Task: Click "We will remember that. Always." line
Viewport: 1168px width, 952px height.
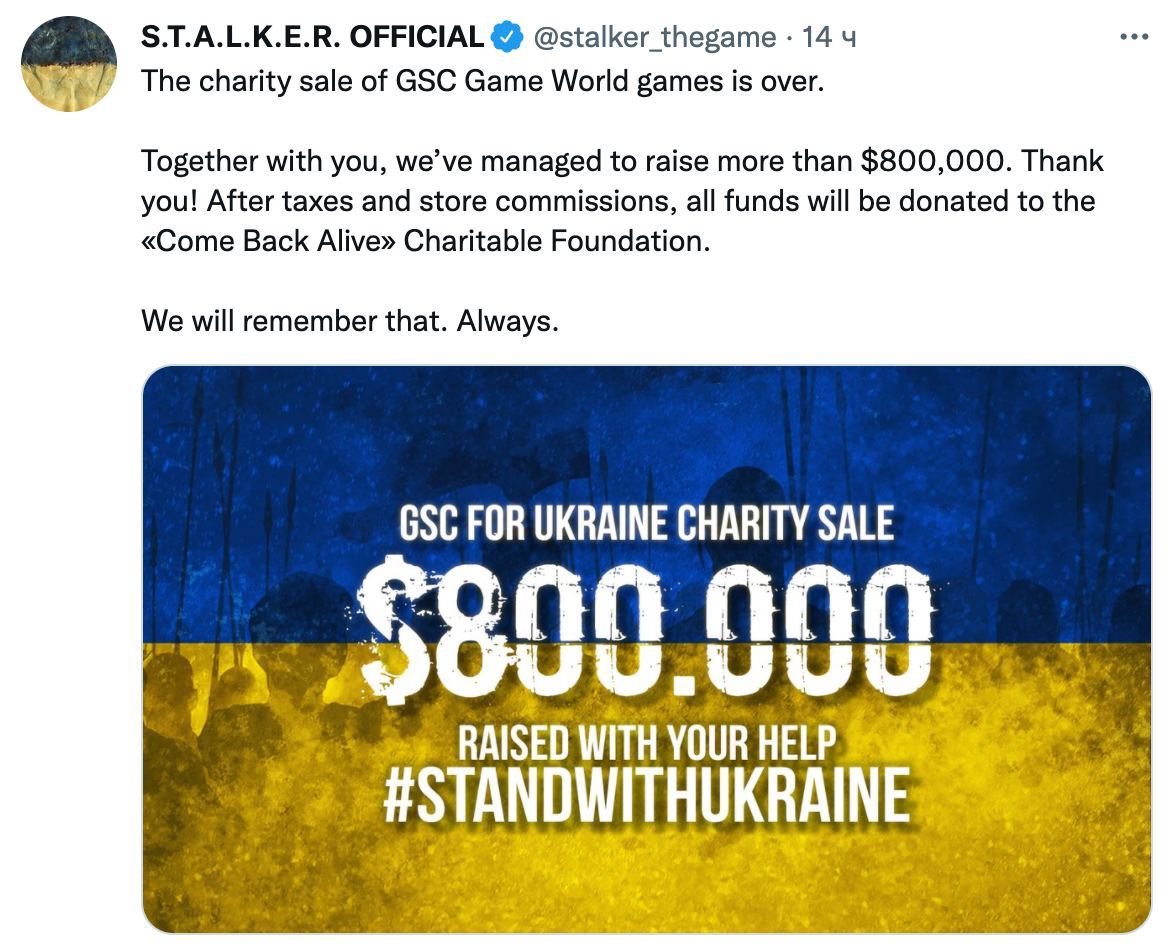Action: (349, 321)
